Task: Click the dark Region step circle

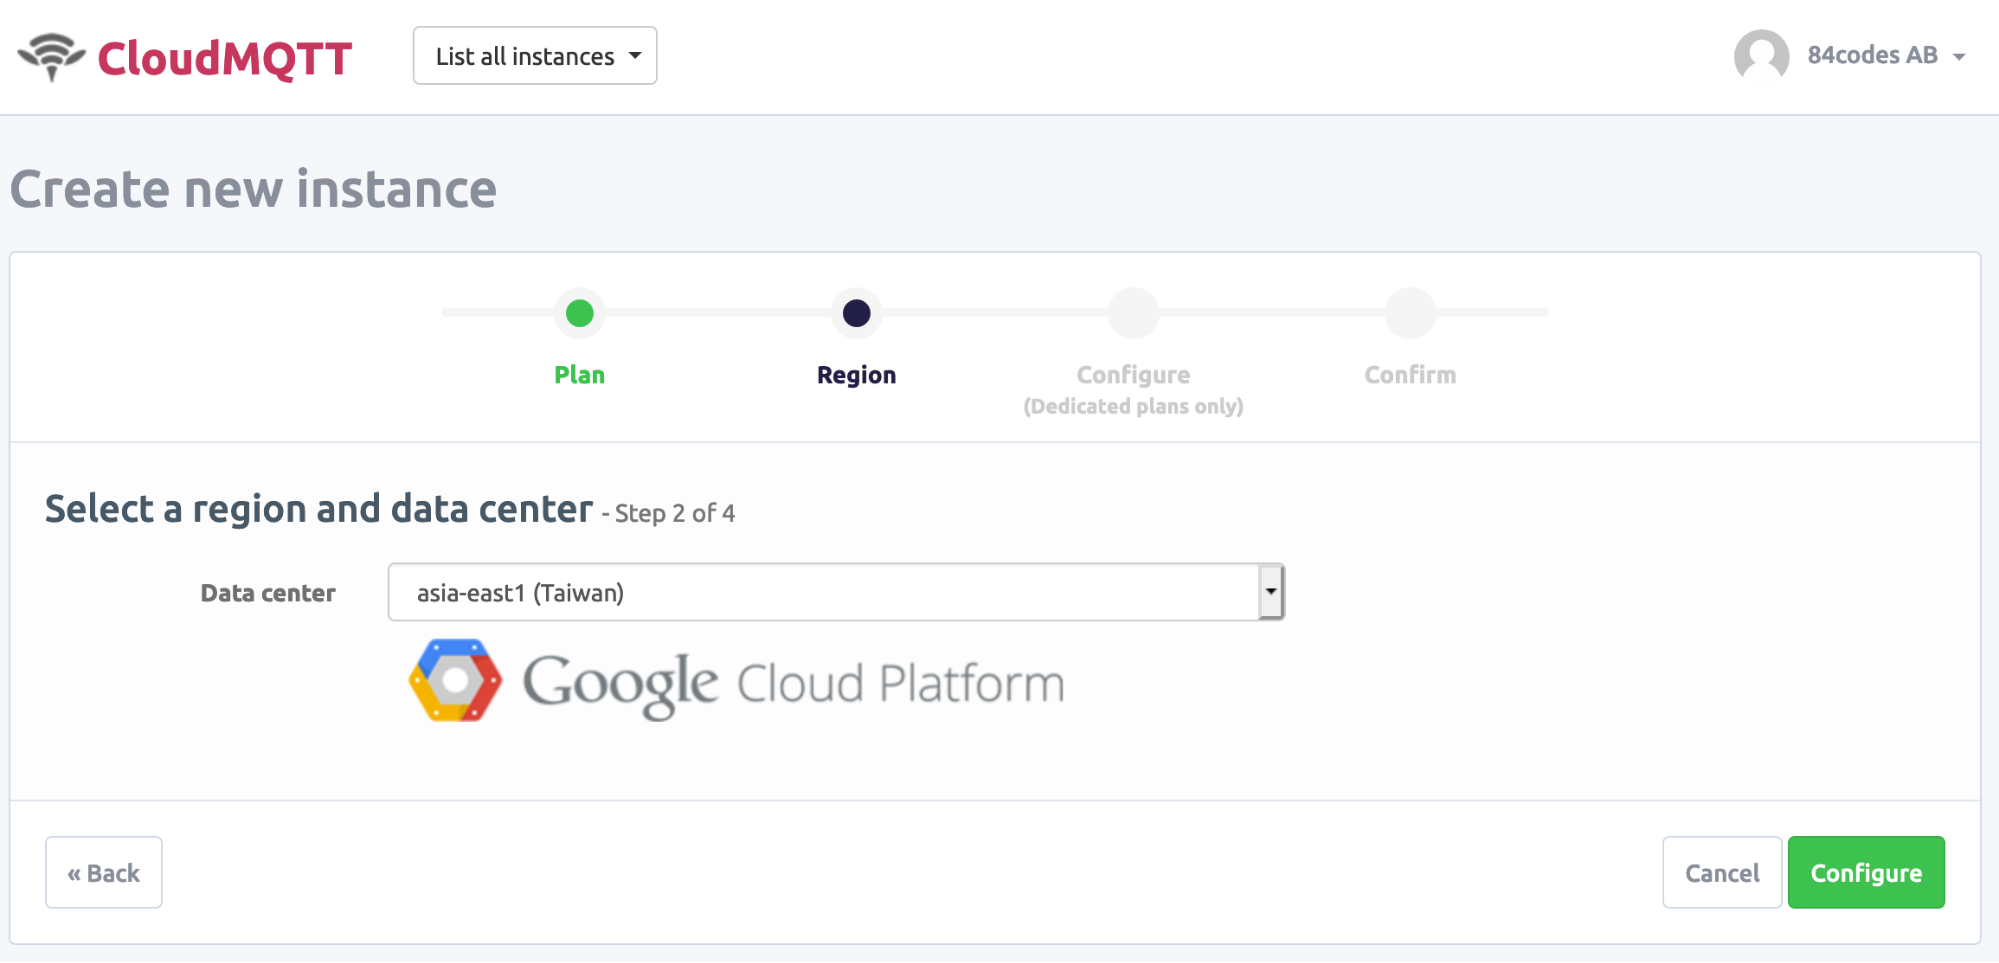Action: tap(857, 313)
